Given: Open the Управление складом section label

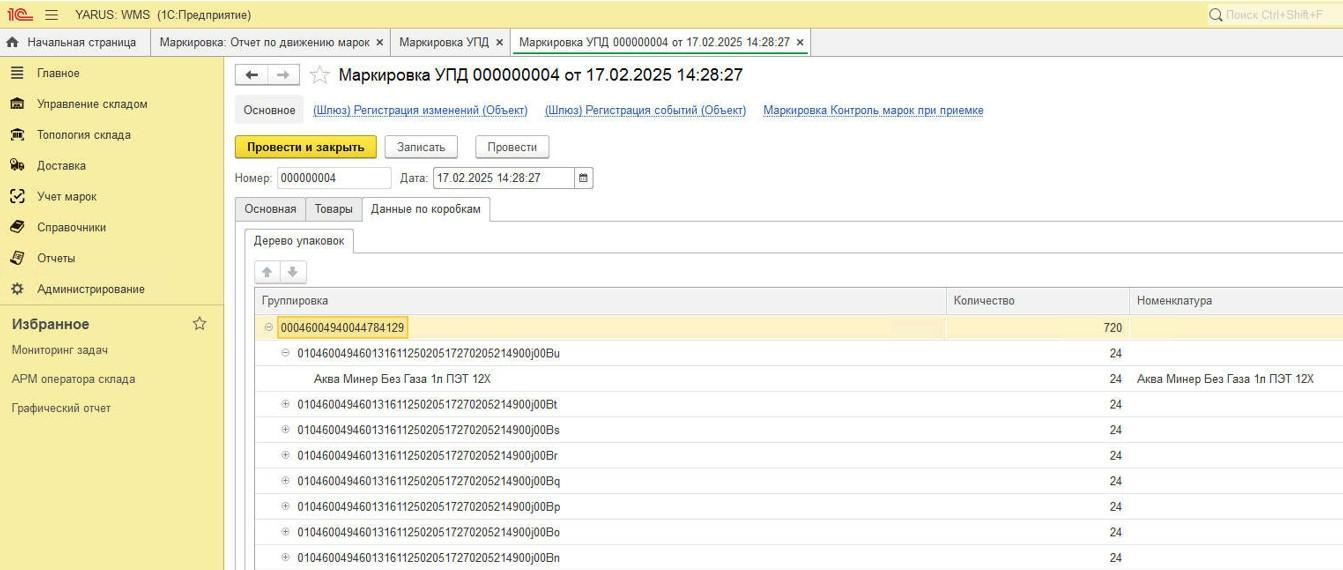Looking at the screenshot, I should click(92, 104).
